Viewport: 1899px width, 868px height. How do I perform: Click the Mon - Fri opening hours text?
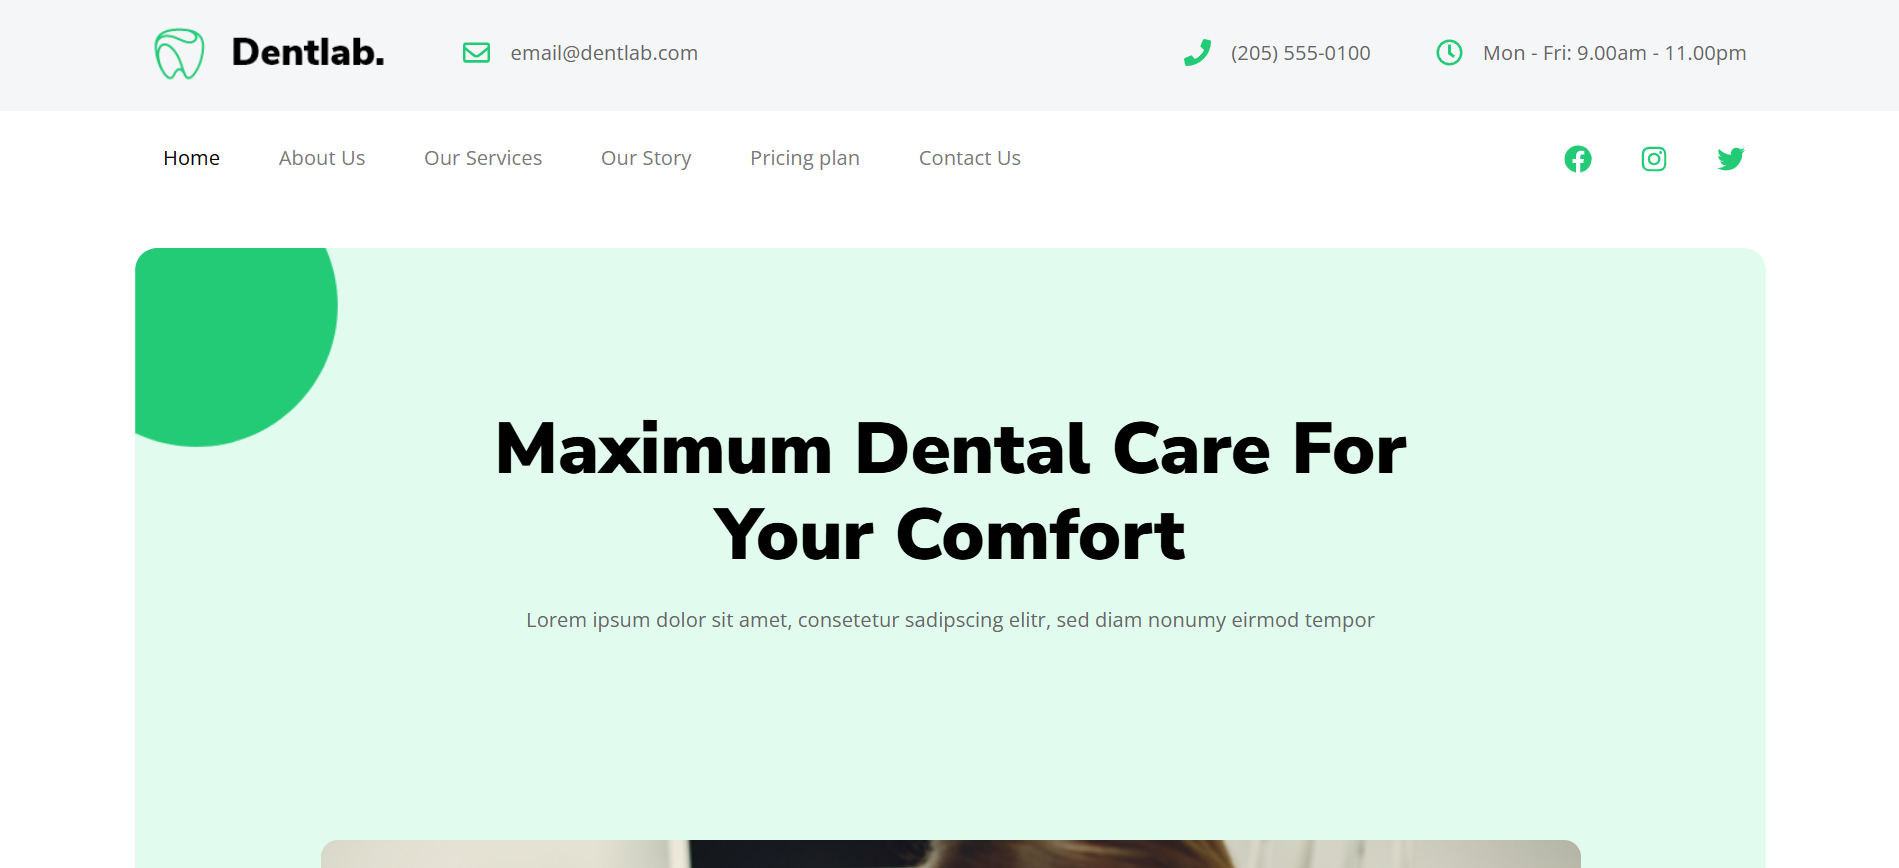tap(1614, 53)
